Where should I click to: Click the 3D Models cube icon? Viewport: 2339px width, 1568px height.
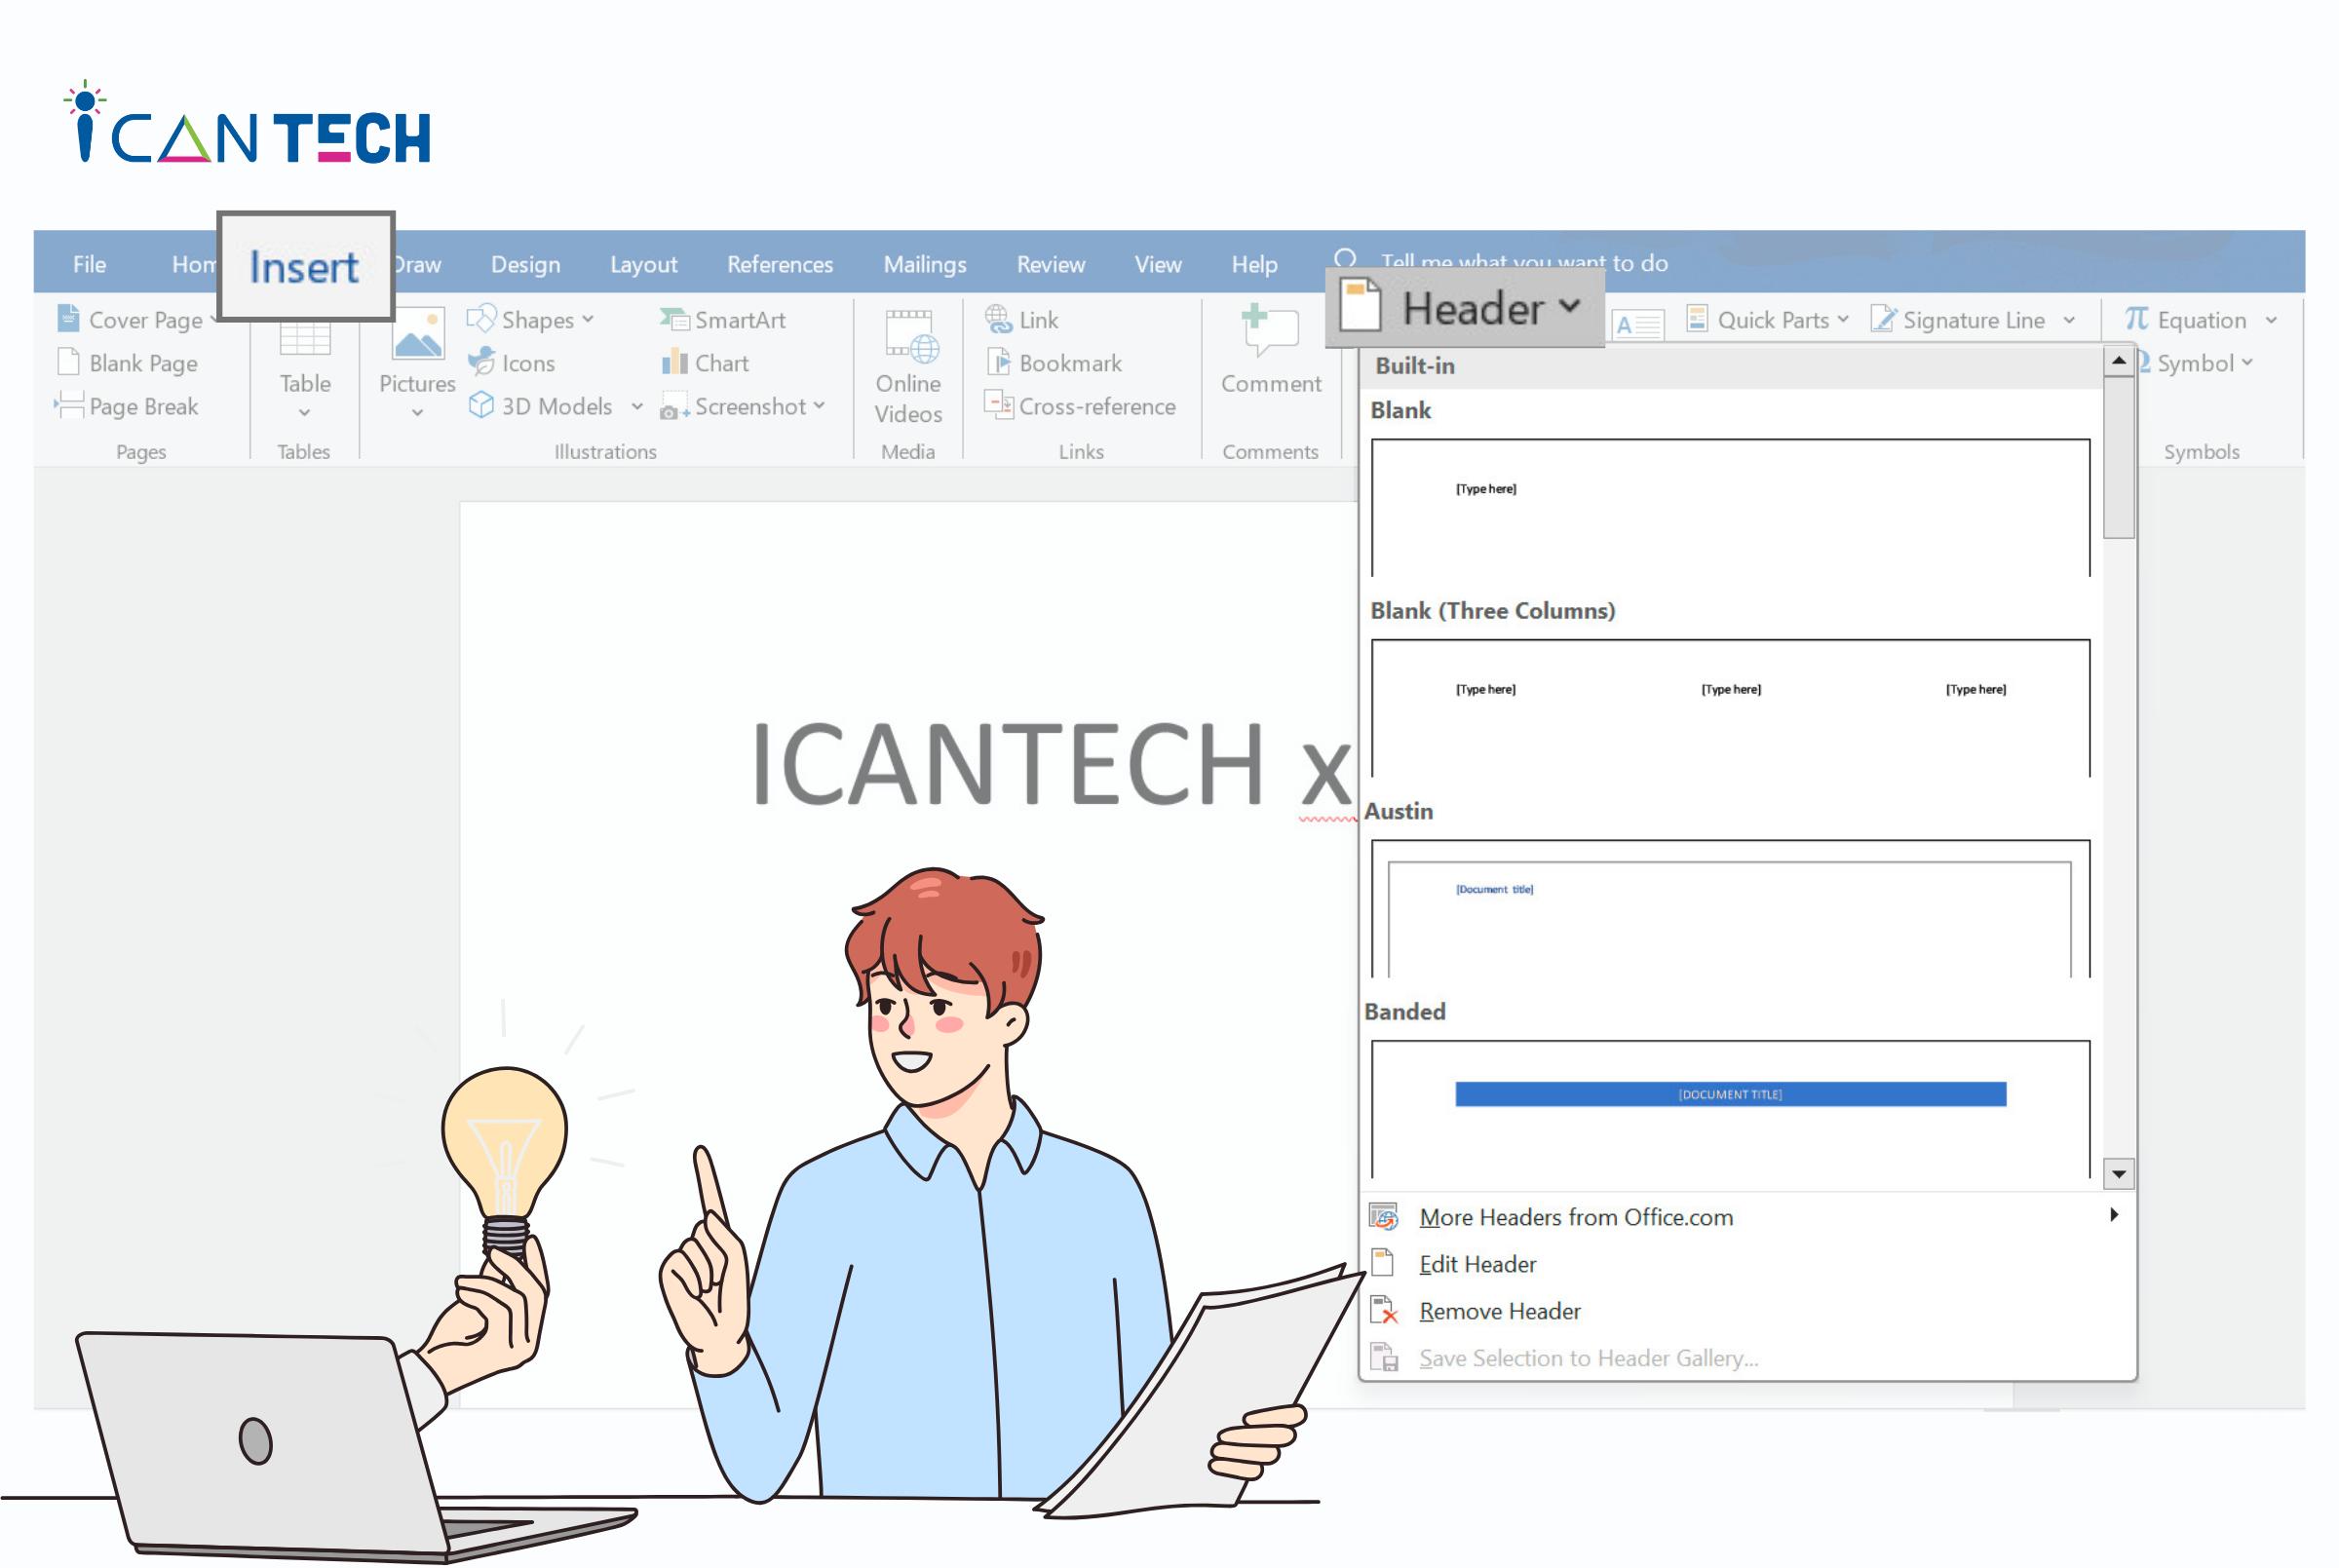pyautogui.click(x=481, y=405)
